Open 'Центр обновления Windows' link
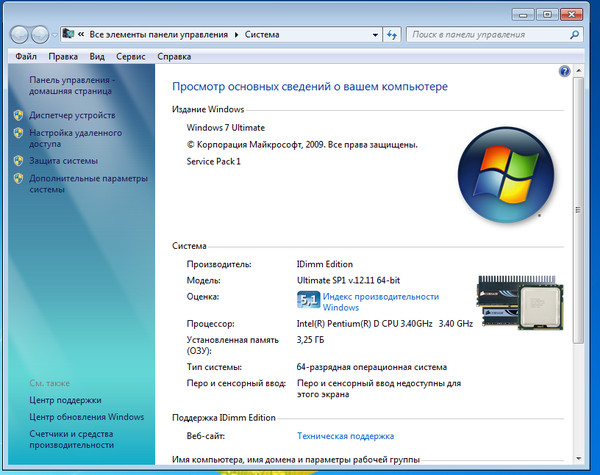 coord(87,417)
